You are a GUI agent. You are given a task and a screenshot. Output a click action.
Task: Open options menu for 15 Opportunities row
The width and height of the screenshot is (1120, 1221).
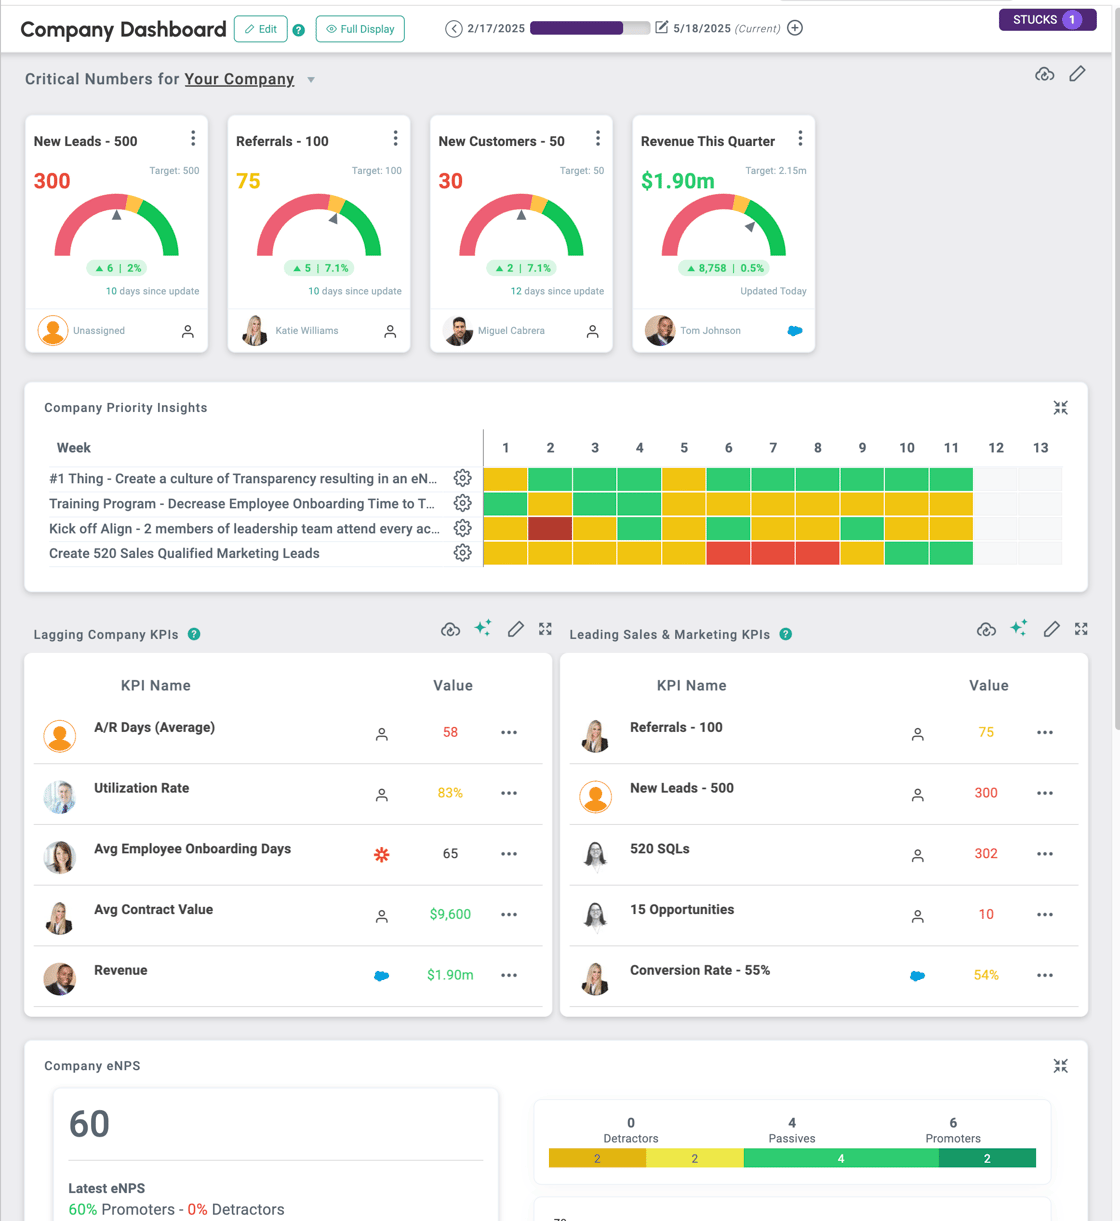coord(1045,915)
